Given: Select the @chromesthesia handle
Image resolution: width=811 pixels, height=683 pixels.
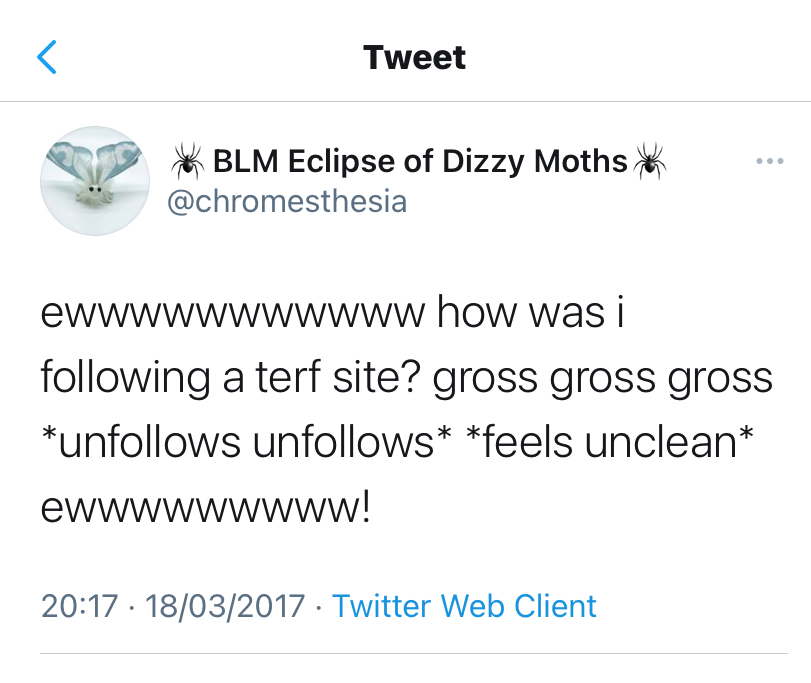Looking at the screenshot, I should [x=285, y=201].
